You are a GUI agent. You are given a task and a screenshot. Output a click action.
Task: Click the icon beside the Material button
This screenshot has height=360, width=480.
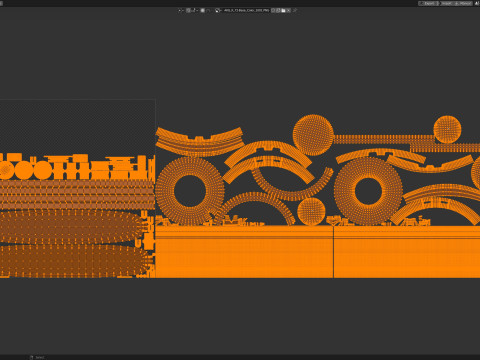tap(477, 3)
